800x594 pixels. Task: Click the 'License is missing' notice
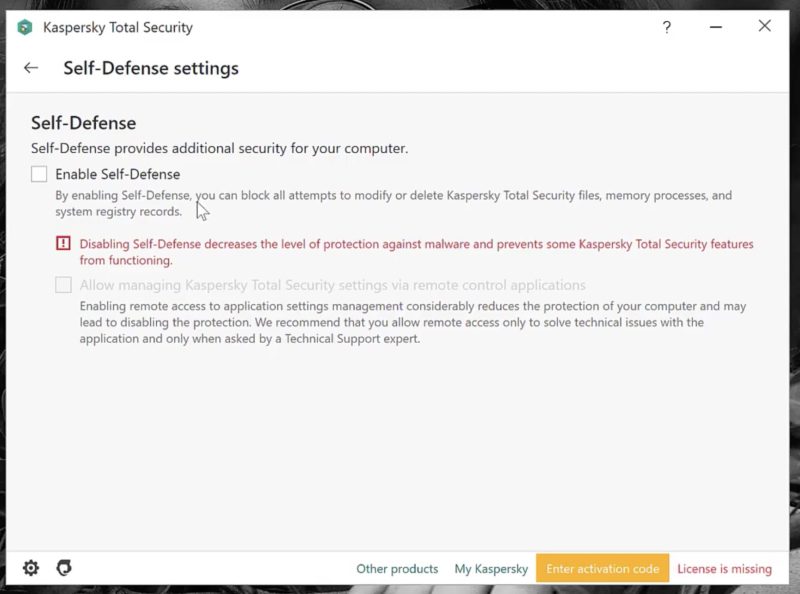(x=724, y=568)
